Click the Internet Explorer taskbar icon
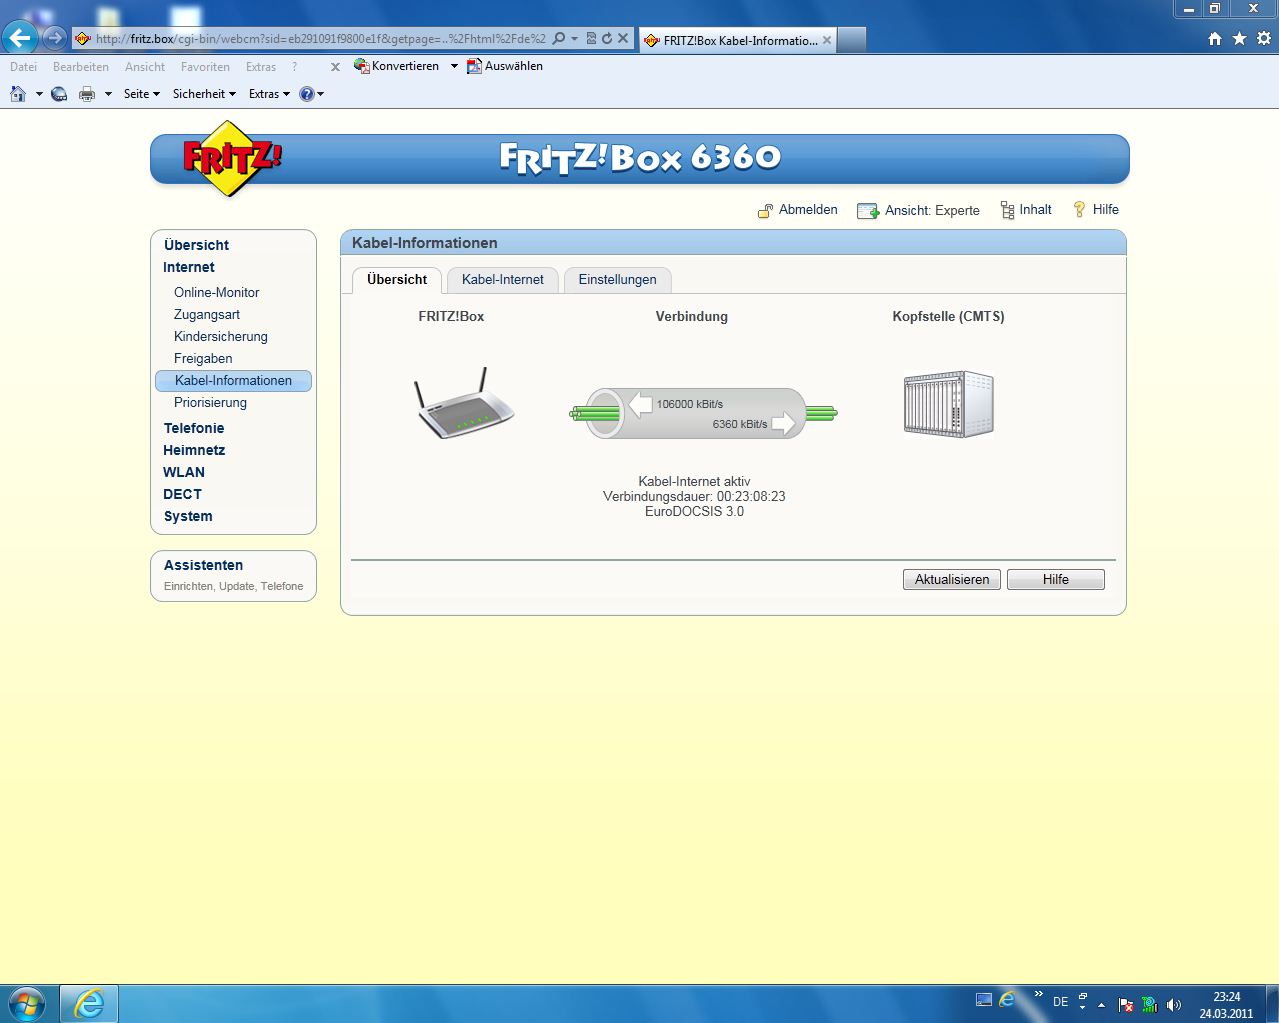The image size is (1279, 1023). 89,1004
